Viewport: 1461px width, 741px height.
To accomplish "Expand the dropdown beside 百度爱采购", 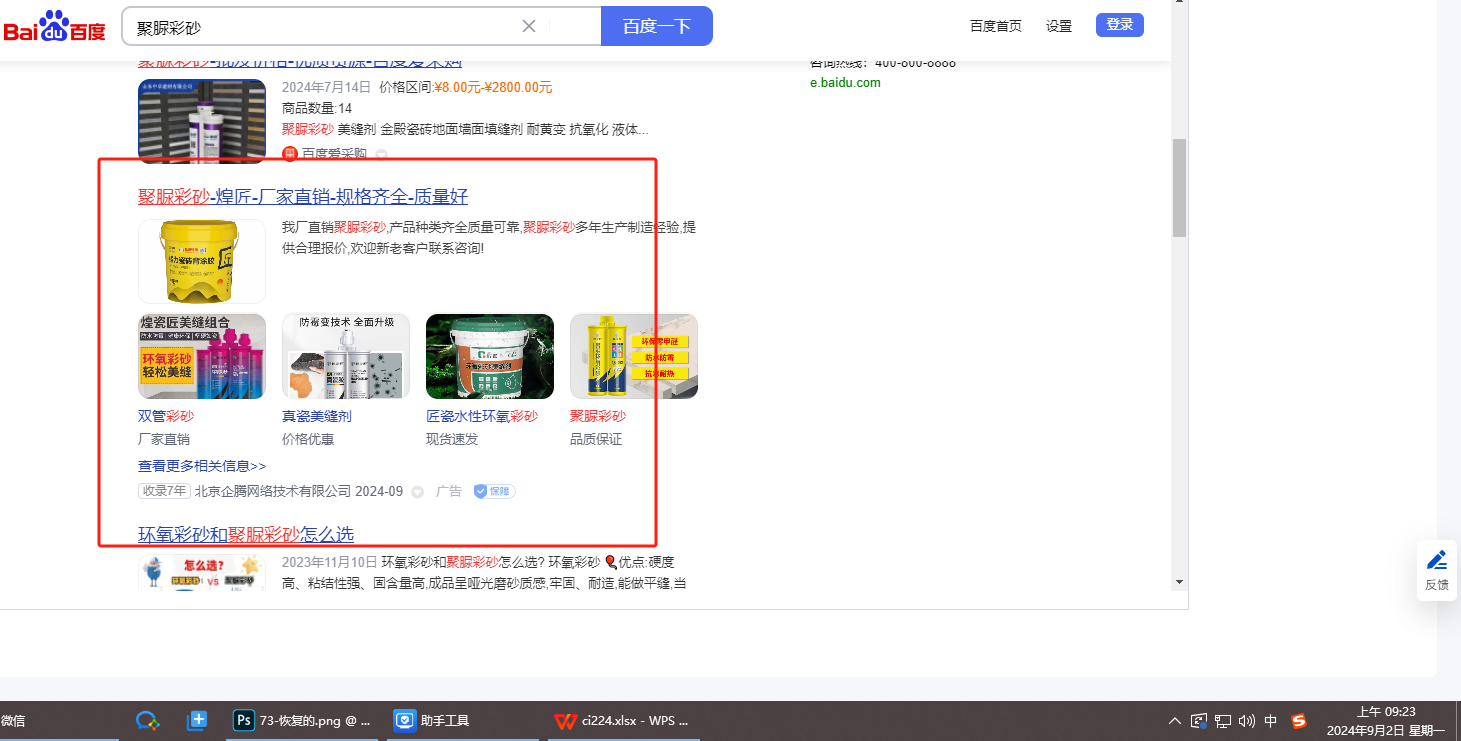I will pos(381,155).
